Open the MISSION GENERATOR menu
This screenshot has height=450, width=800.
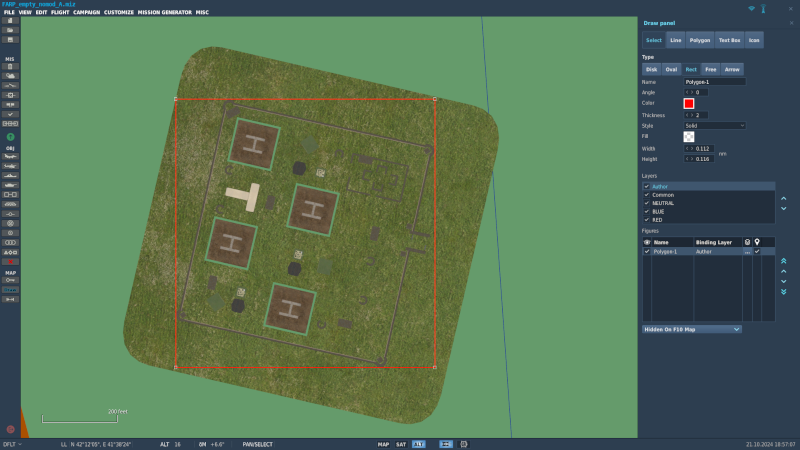(164, 13)
